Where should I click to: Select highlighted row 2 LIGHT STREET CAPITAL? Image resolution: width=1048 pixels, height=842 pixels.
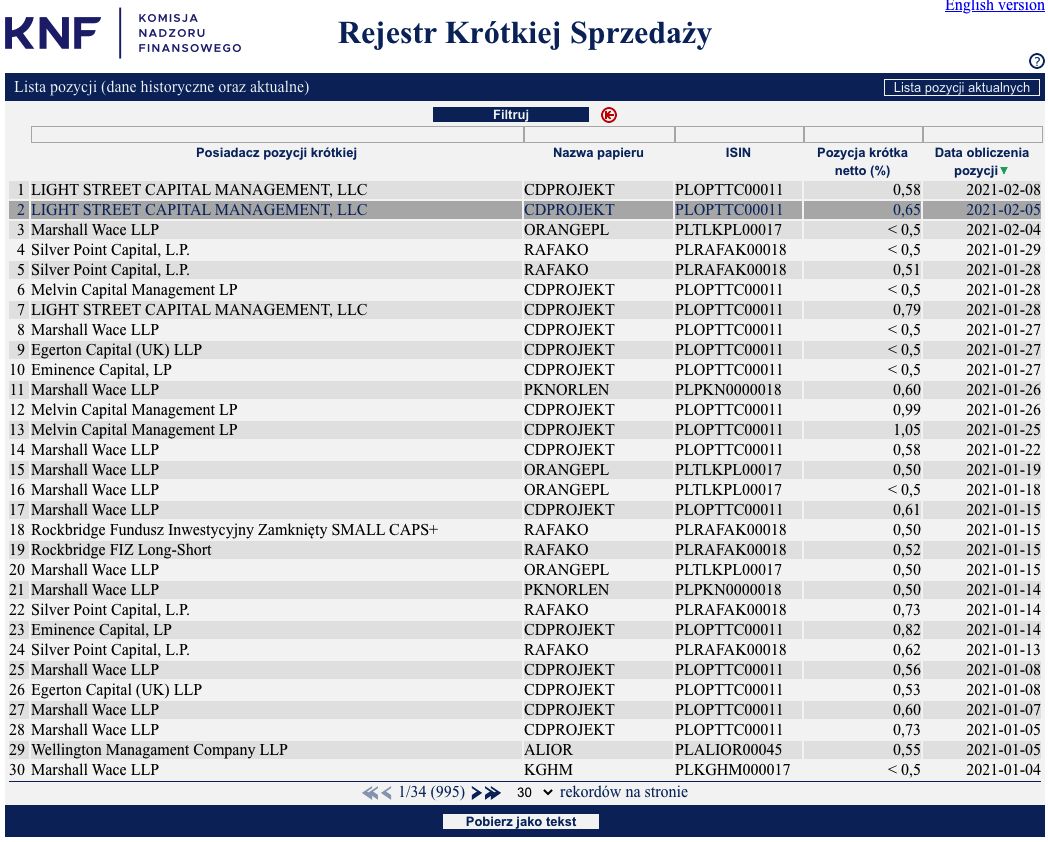[525, 210]
